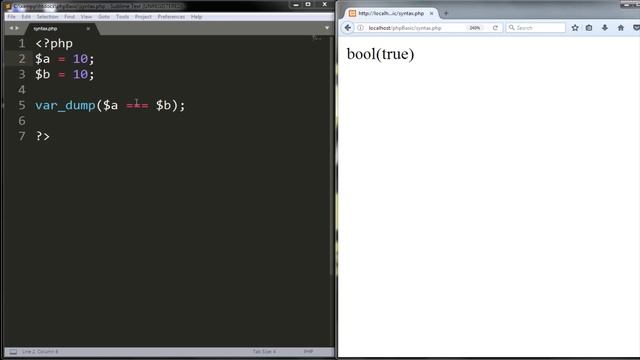Bookmark this page with star icon
Viewport: 640px width, 360px height.
(575, 28)
